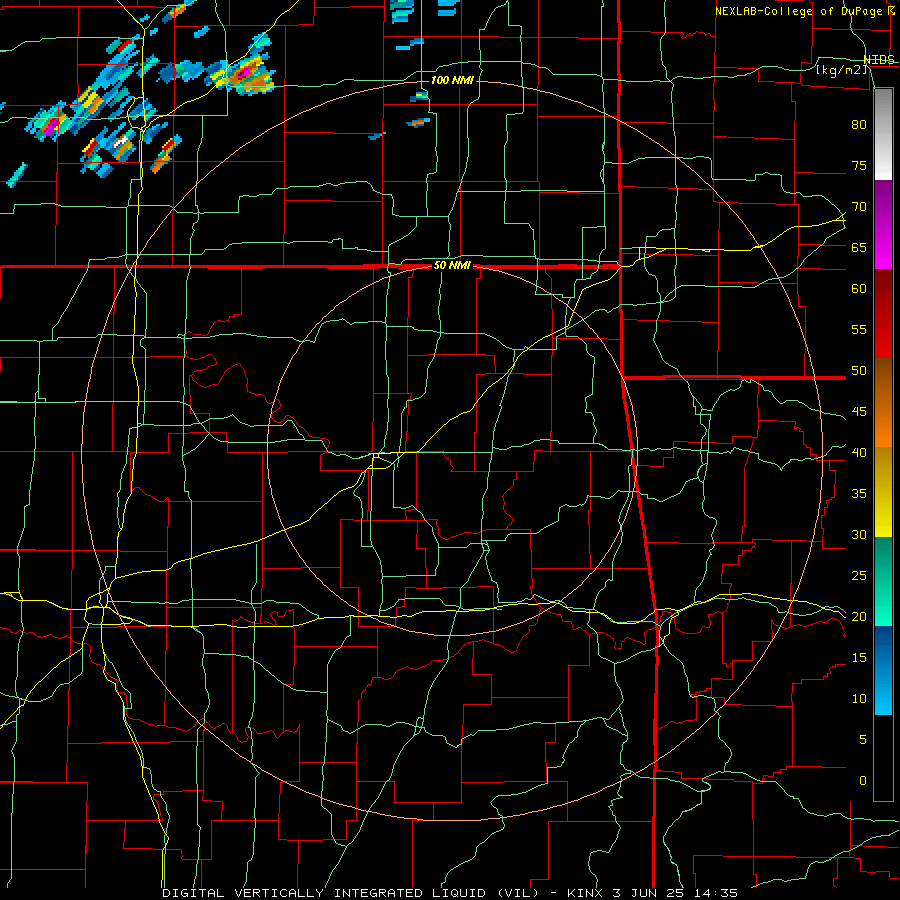
Task: Click the [kg/m2] units label
Action: pyautogui.click(x=841, y=70)
